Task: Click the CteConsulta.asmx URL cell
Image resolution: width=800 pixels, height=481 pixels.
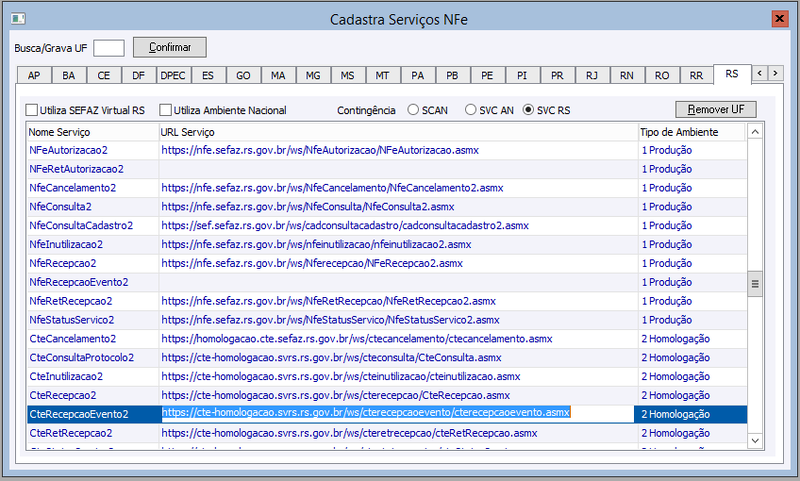Action: click(398, 358)
